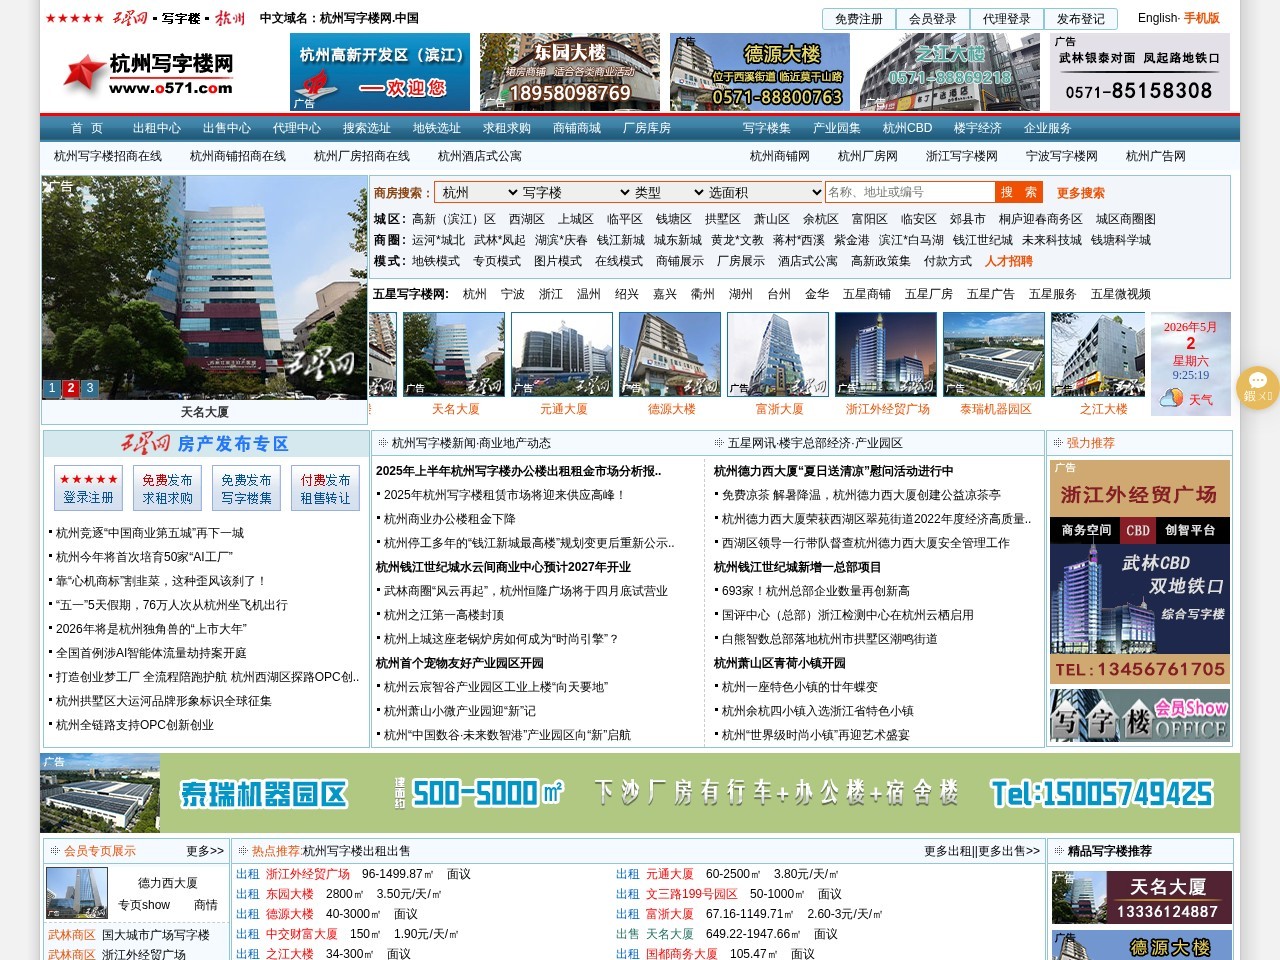The width and height of the screenshot is (1280, 960).
Task: Choose the 地铁模式 mode link
Action: 436,261
